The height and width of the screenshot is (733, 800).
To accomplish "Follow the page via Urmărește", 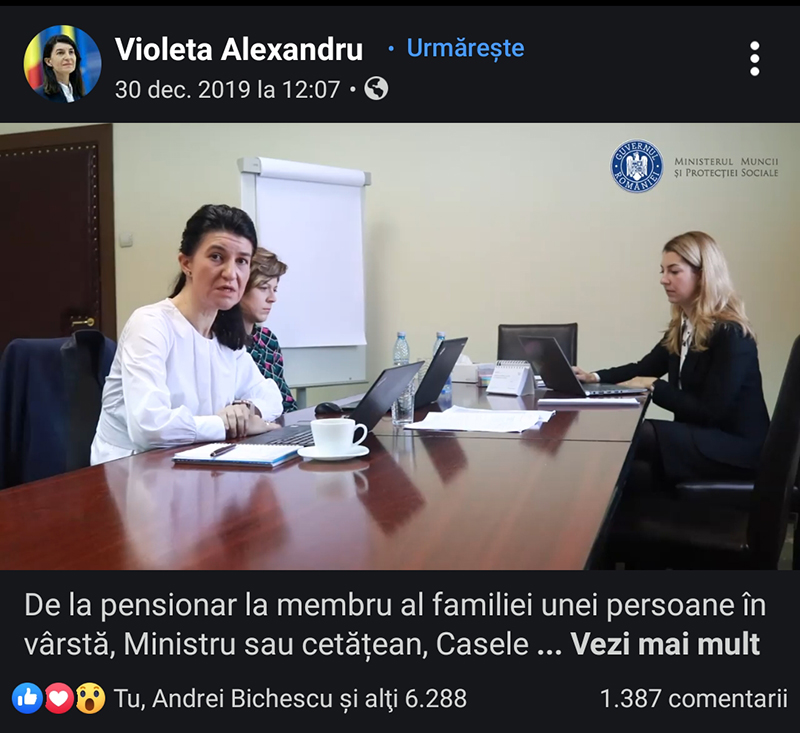I will [x=465, y=48].
